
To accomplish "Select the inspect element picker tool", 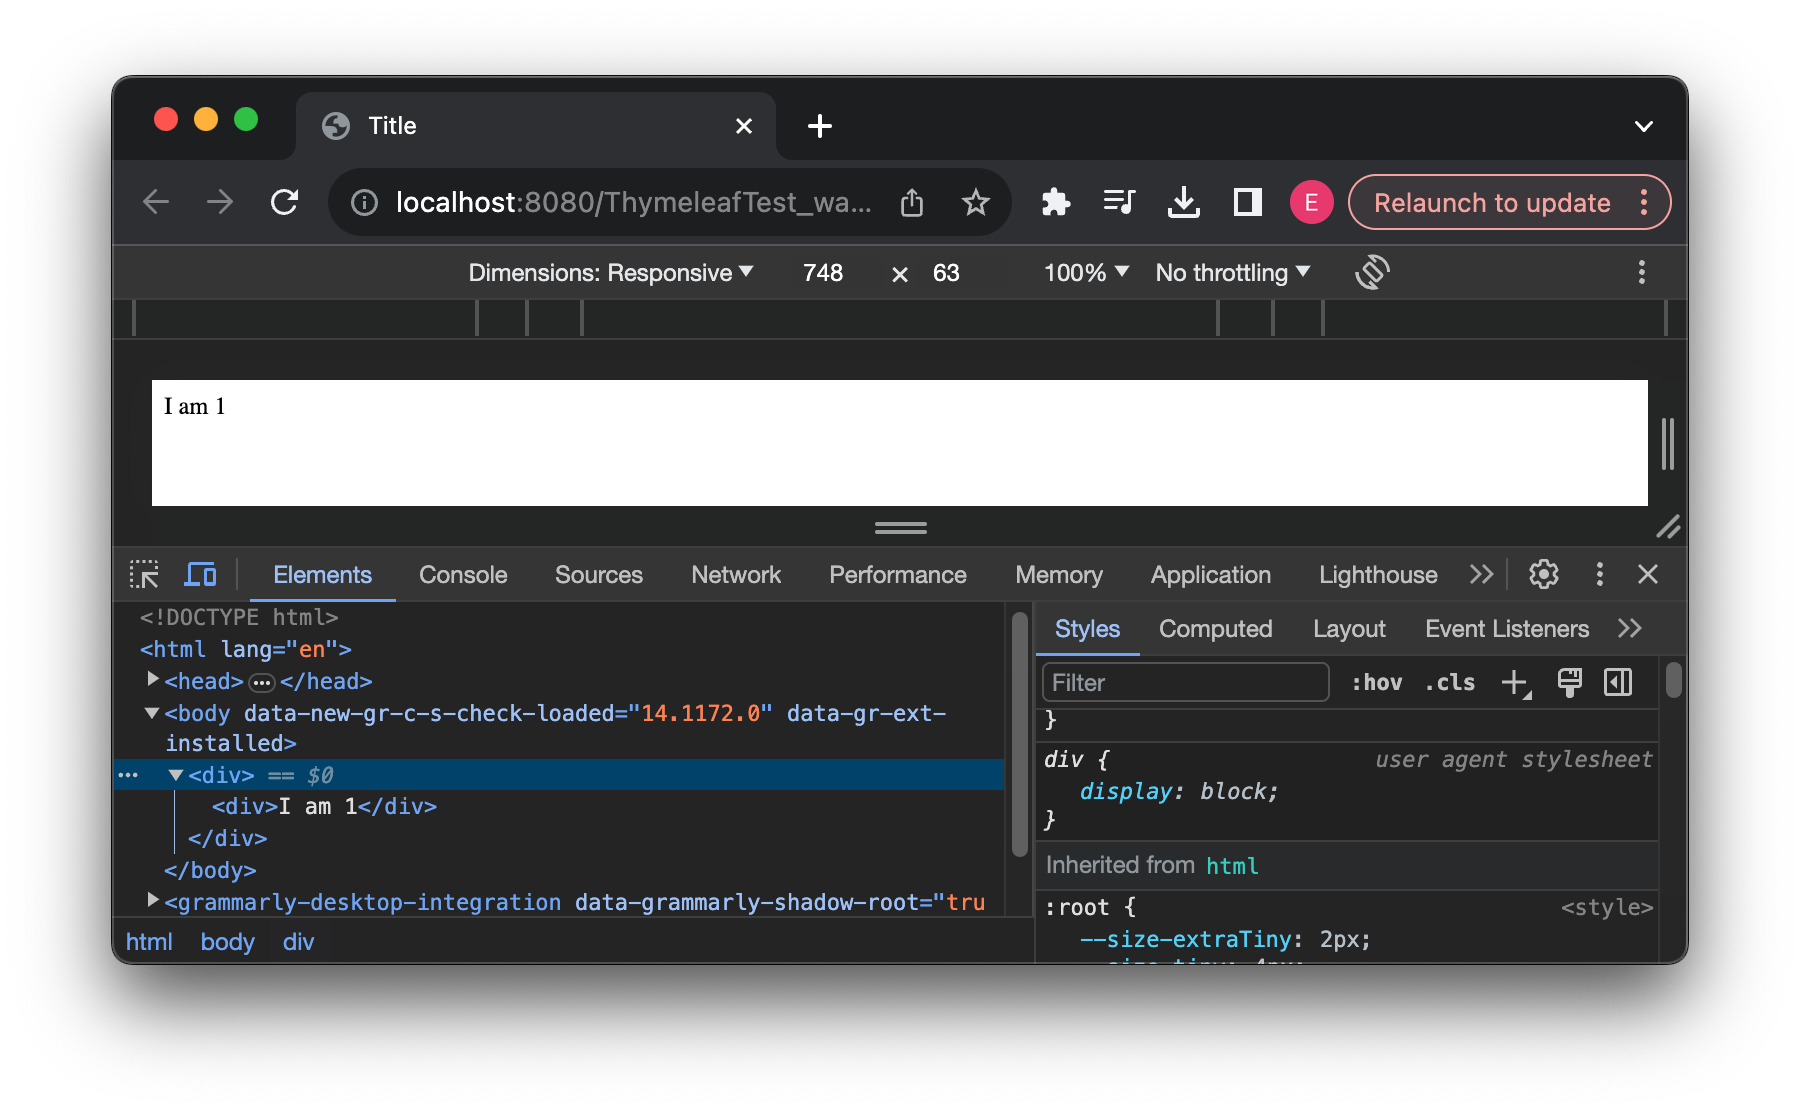I will (144, 574).
